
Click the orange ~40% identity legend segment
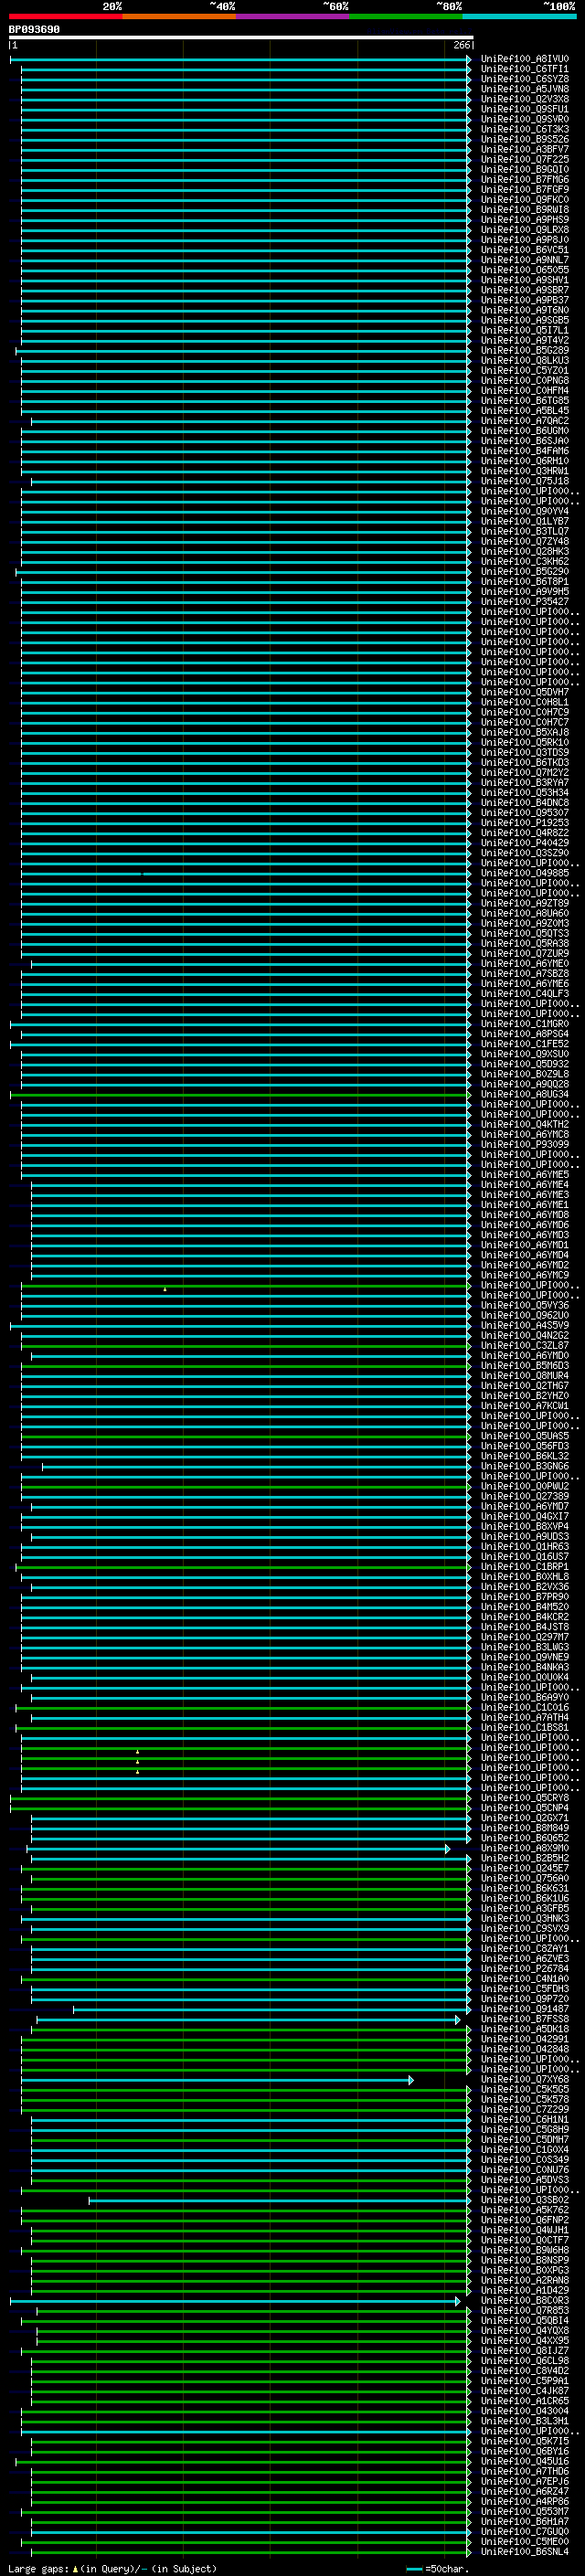pos(179,16)
